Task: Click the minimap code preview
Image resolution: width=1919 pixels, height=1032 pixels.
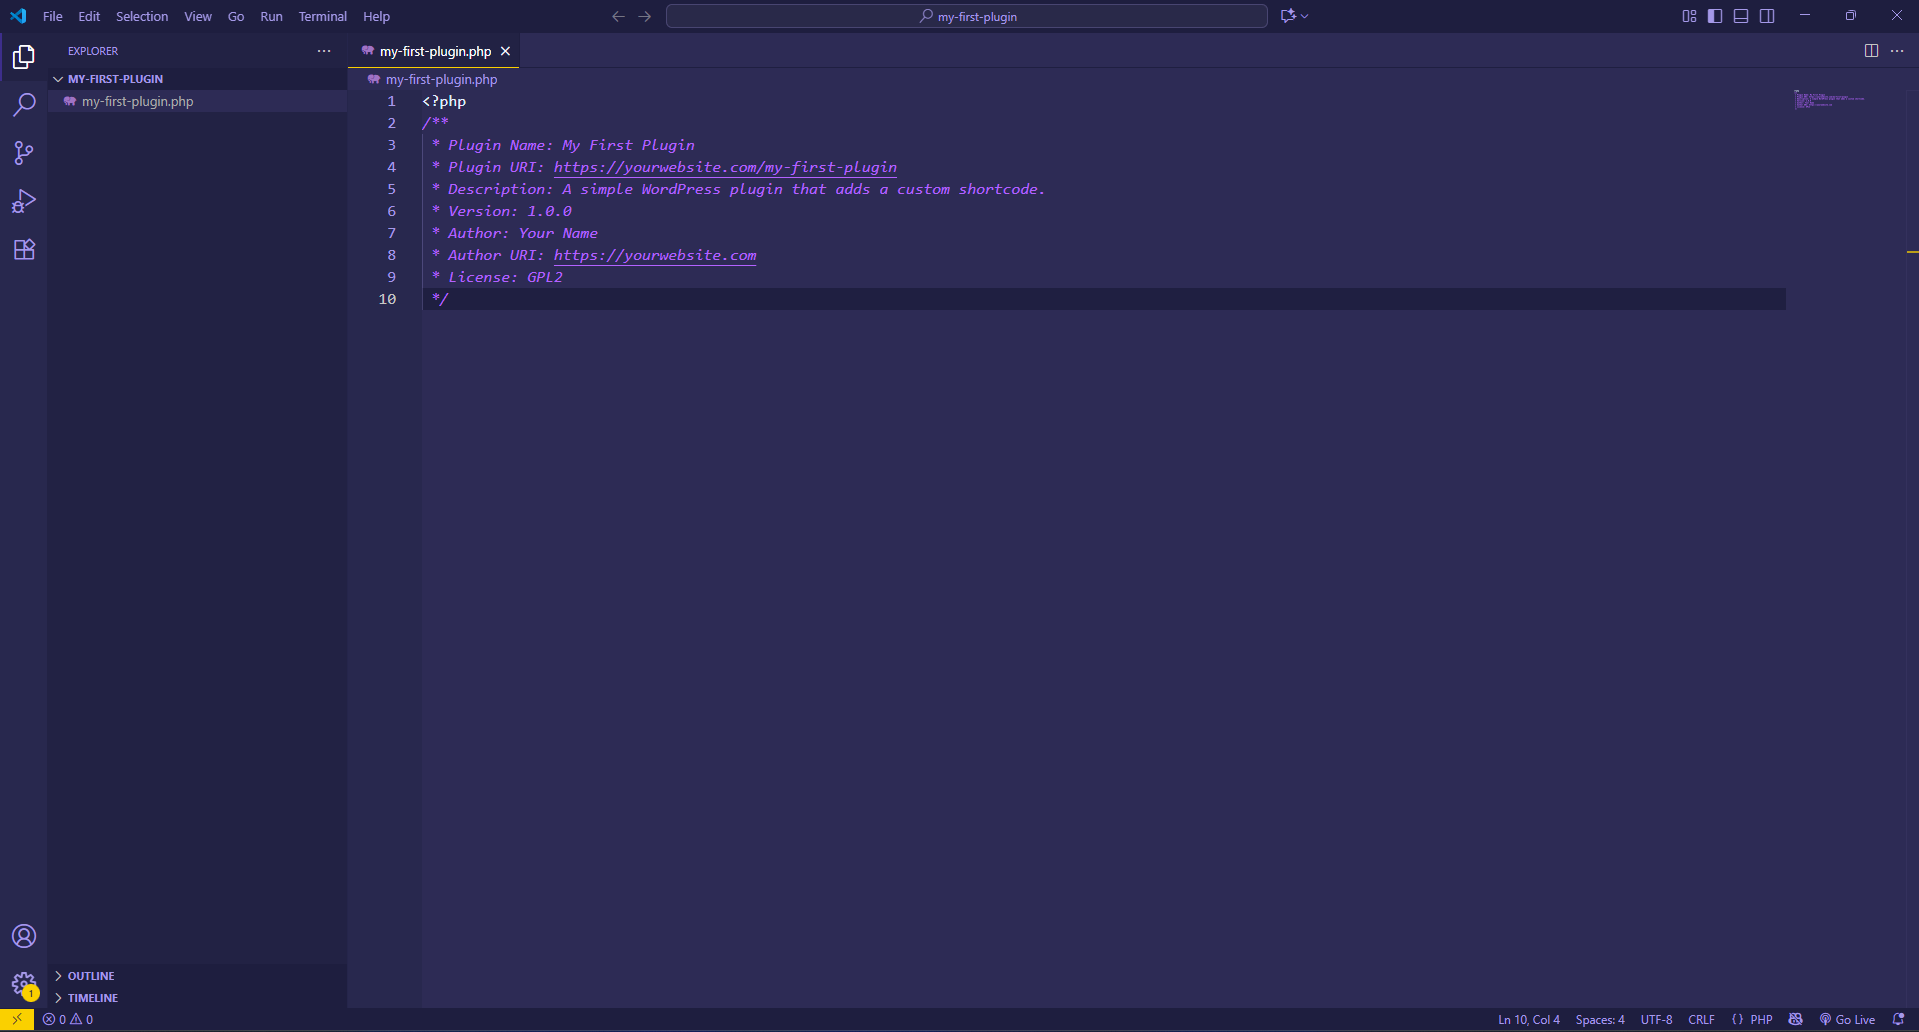Action: 1828,100
